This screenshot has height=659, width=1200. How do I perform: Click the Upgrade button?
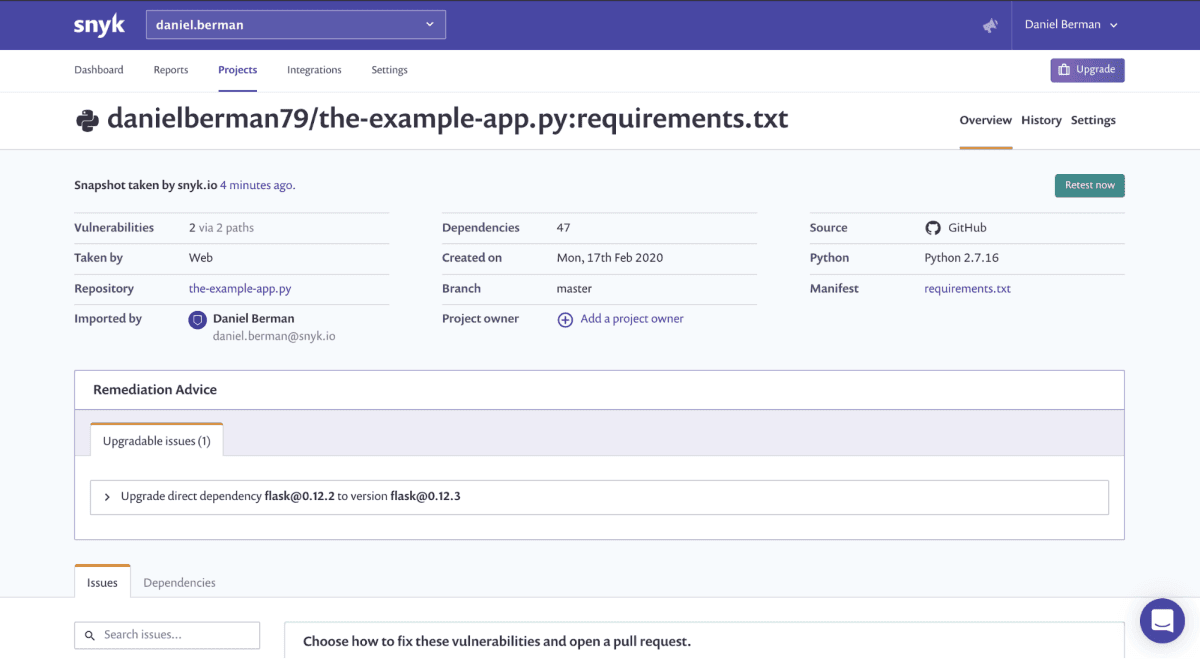(1087, 70)
